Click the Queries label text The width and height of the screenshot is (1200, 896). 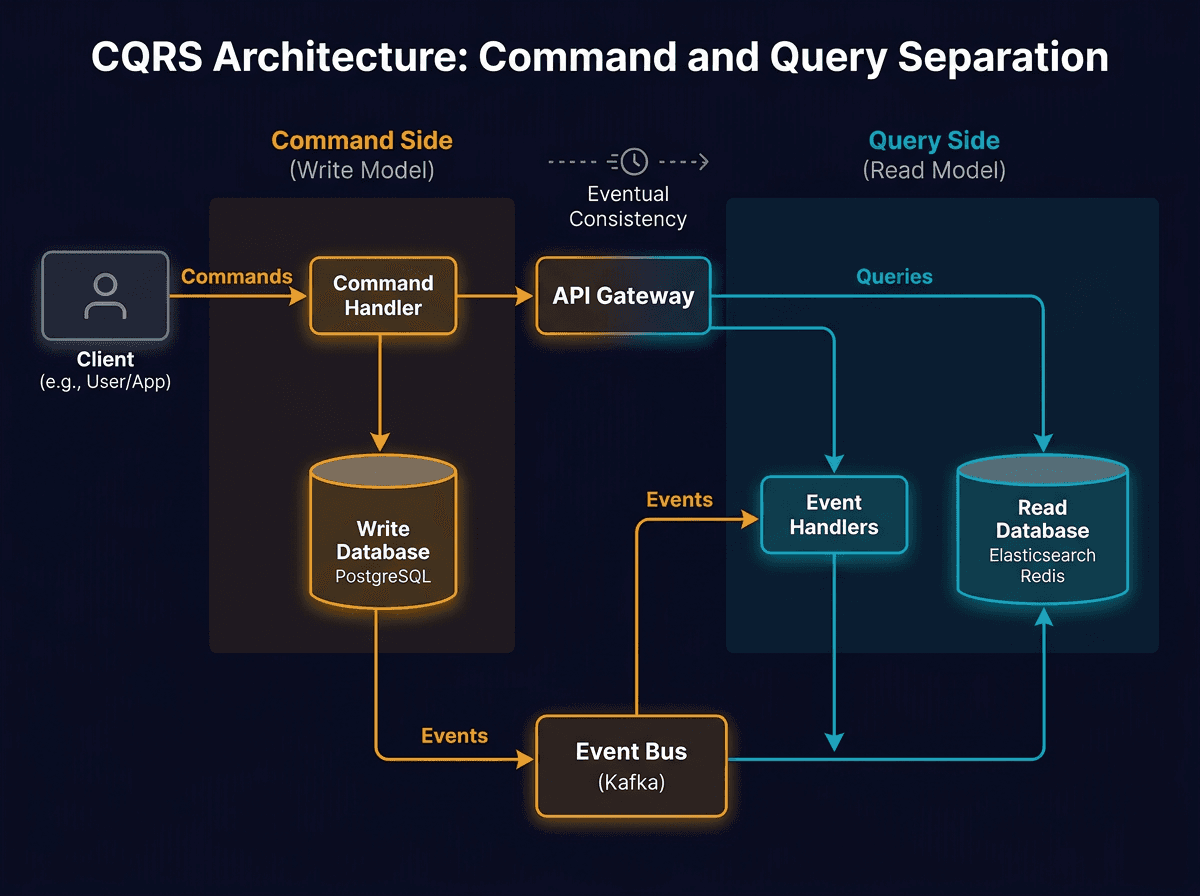894,276
